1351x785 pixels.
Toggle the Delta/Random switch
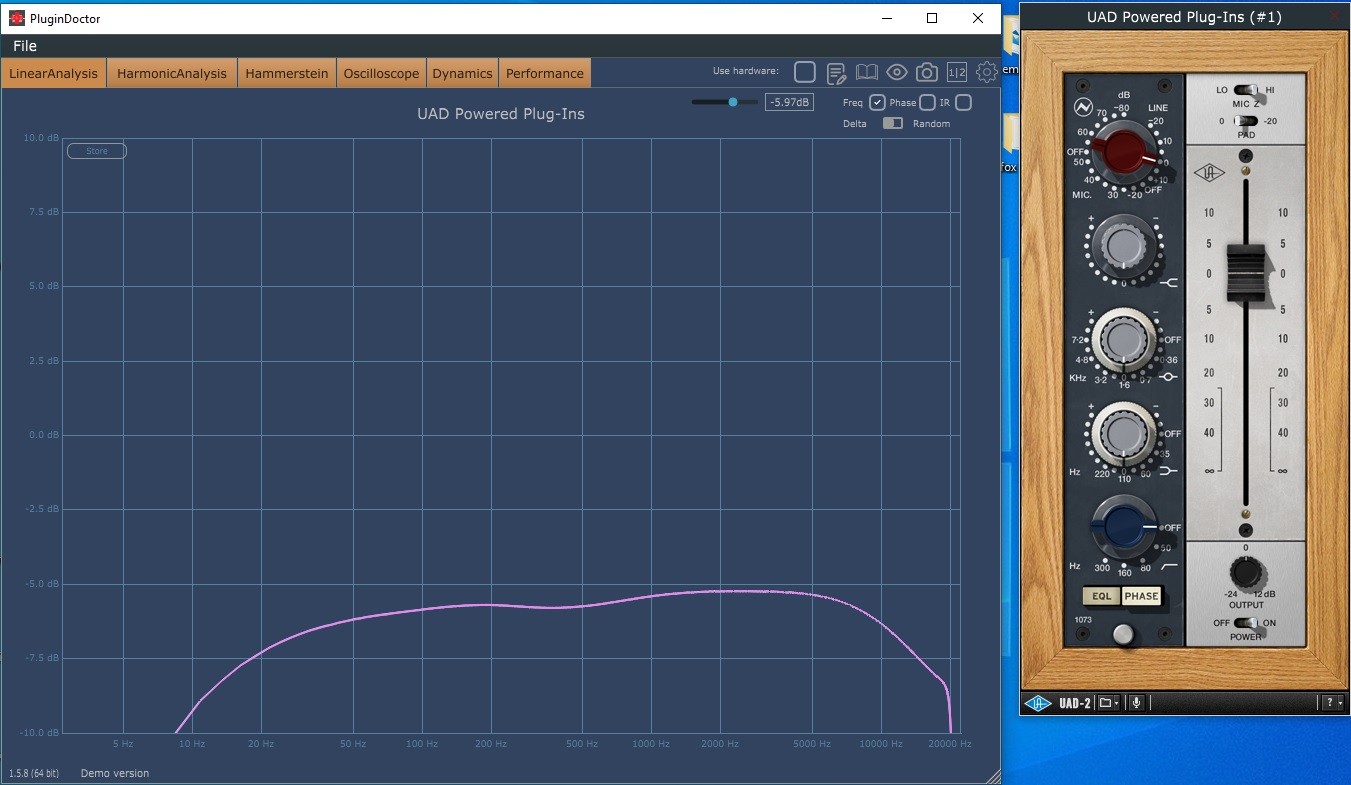coord(892,123)
